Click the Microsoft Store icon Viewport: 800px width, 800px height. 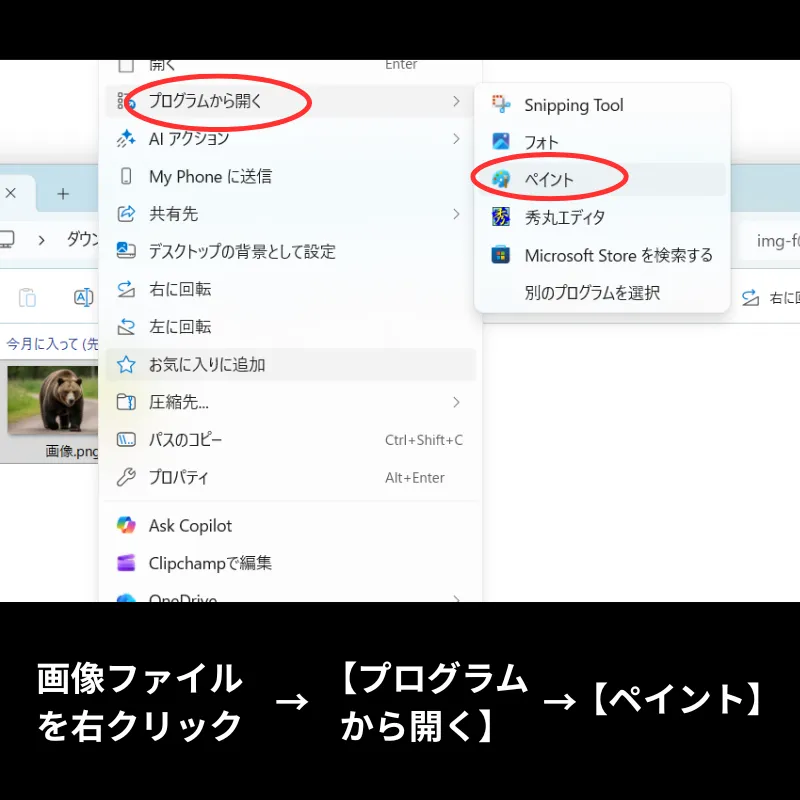tap(501, 255)
